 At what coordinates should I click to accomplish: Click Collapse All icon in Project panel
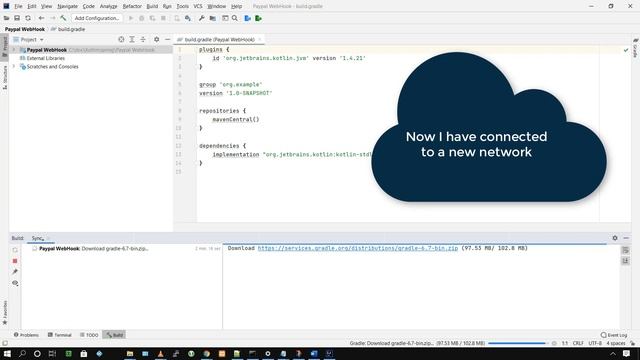pos(143,40)
